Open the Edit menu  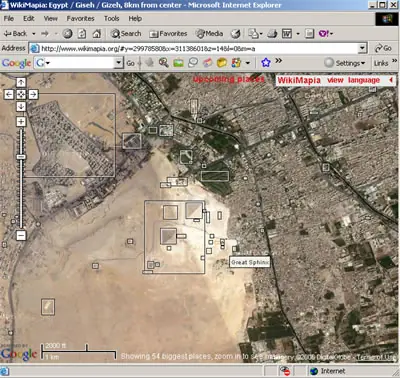(29, 18)
